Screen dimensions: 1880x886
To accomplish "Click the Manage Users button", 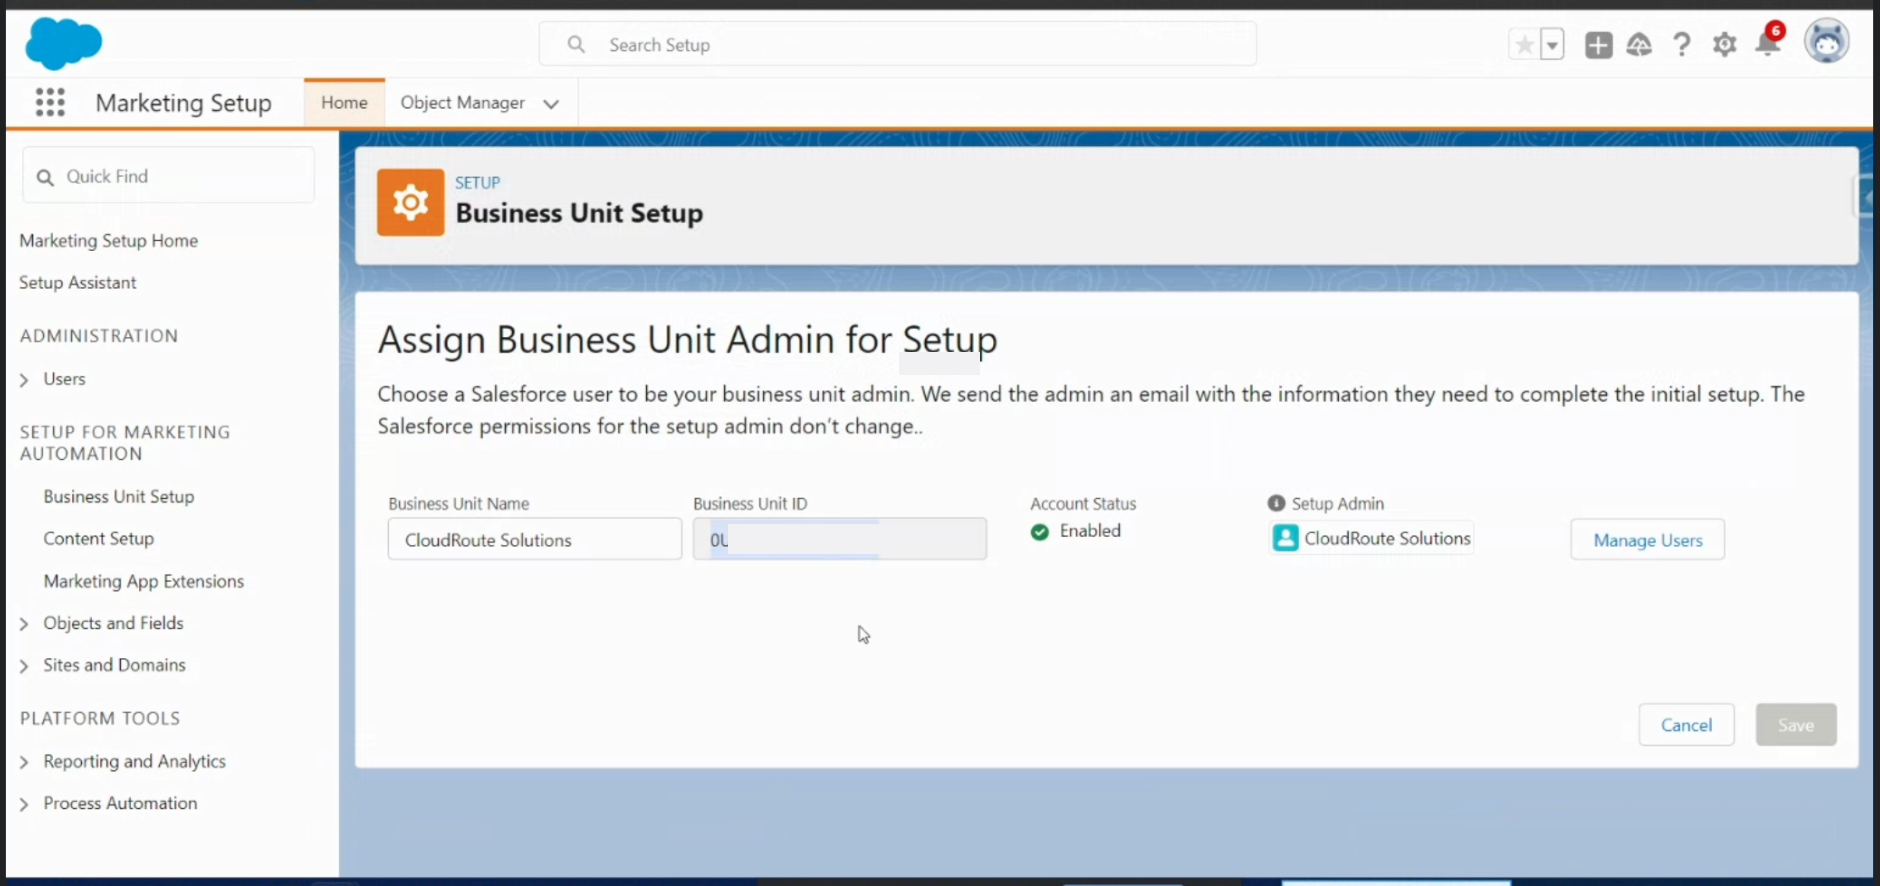I will 1647,540.
